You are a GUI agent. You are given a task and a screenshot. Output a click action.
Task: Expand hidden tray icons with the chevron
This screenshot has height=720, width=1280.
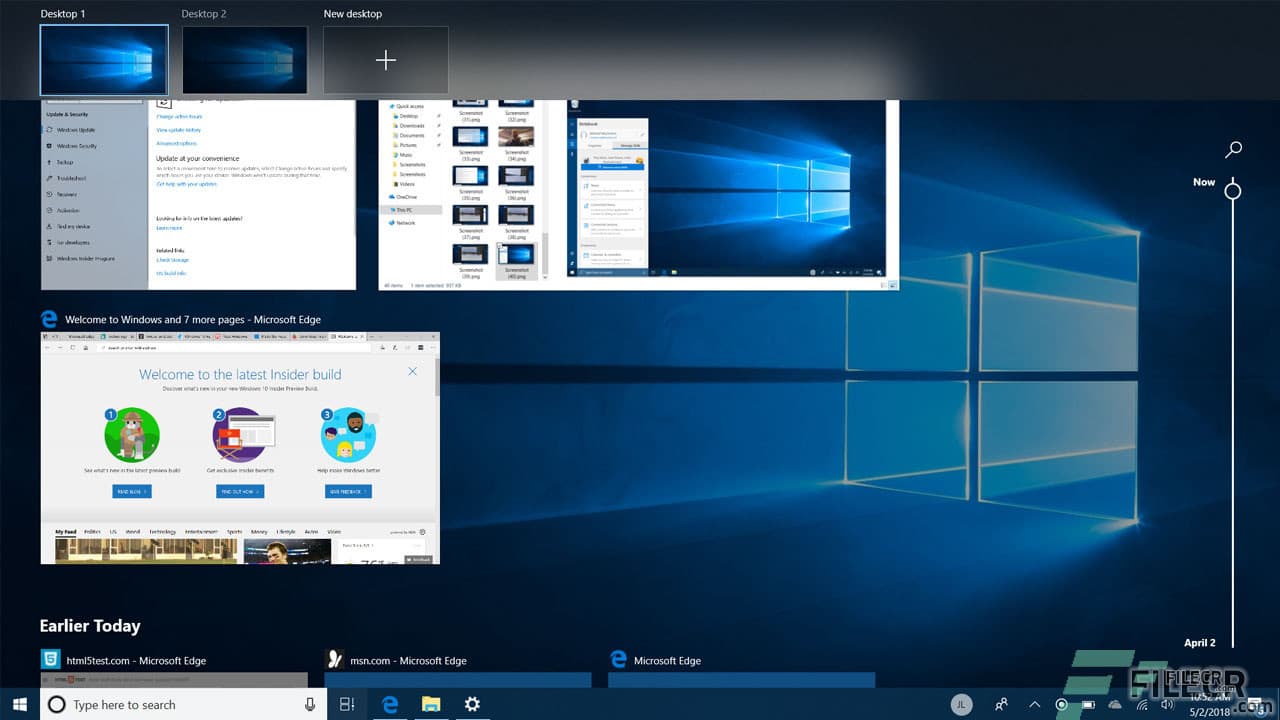(1034, 705)
